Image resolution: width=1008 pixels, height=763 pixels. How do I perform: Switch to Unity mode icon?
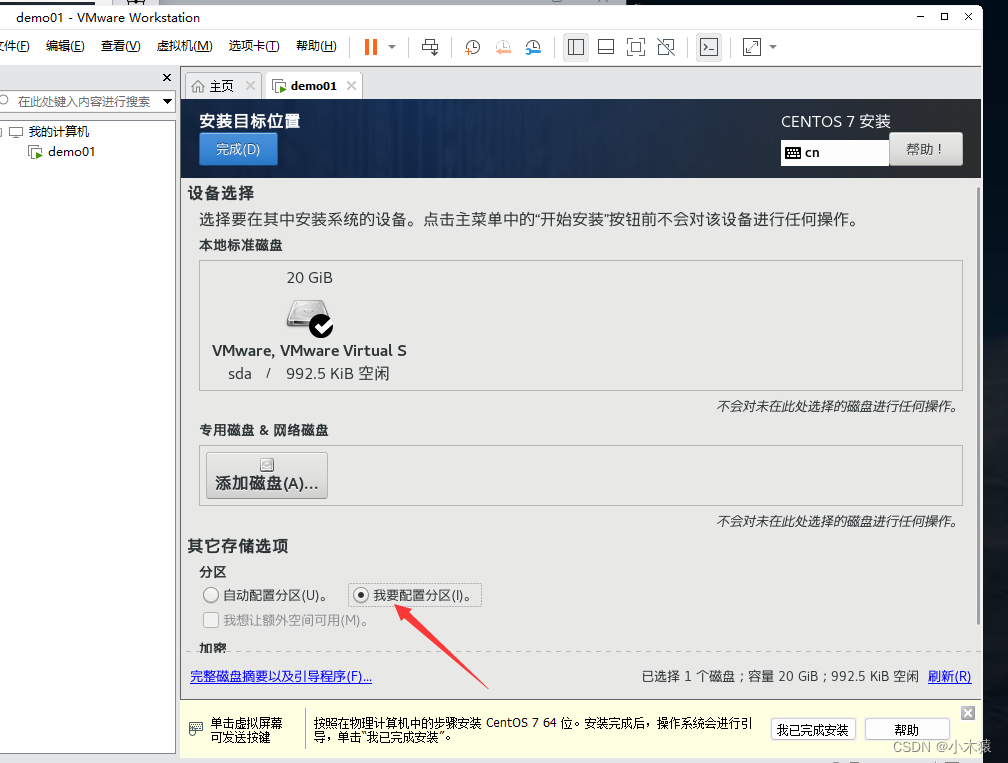tap(666, 47)
